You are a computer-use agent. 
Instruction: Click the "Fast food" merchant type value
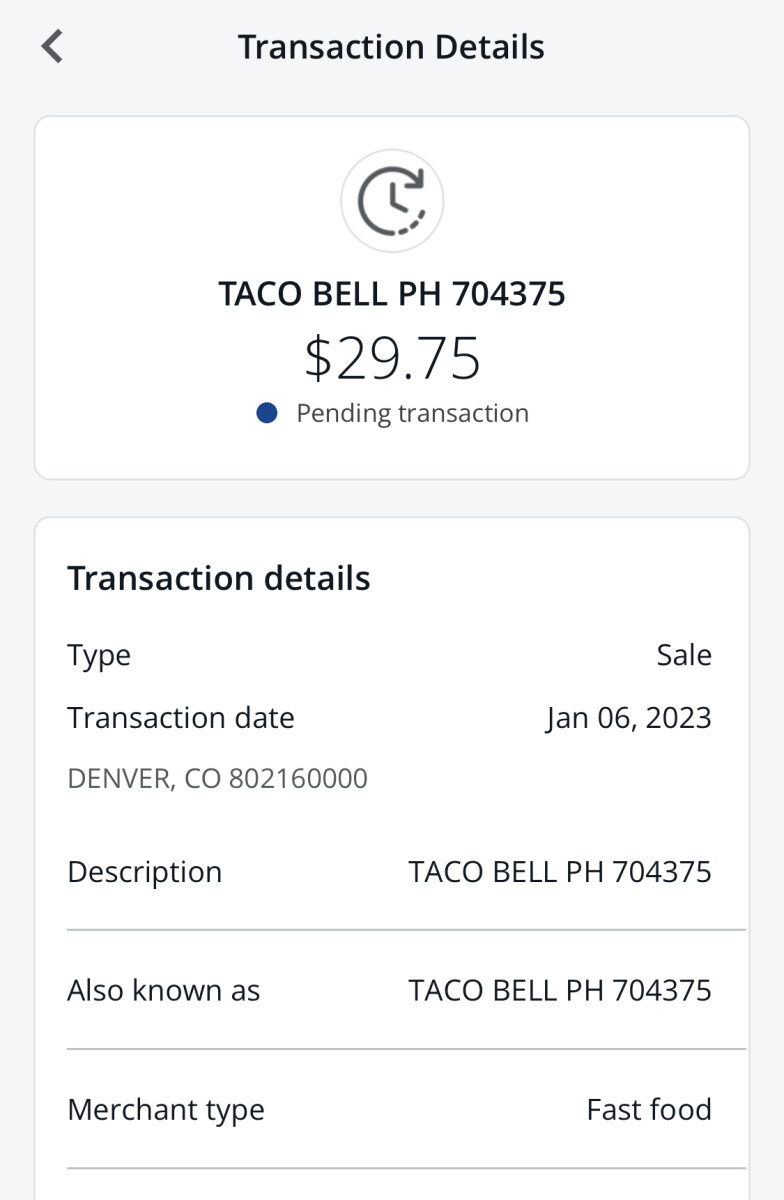[649, 1110]
